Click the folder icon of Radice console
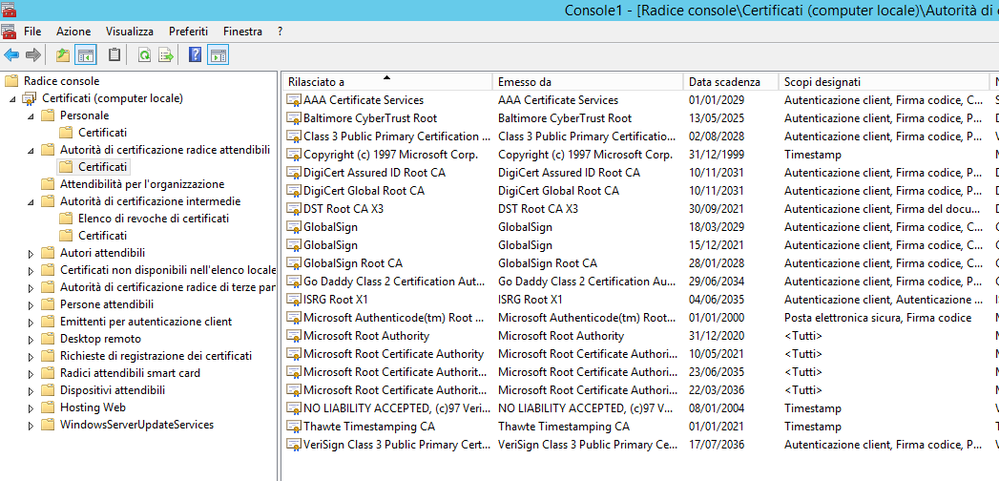999x481 pixels. tap(11, 81)
